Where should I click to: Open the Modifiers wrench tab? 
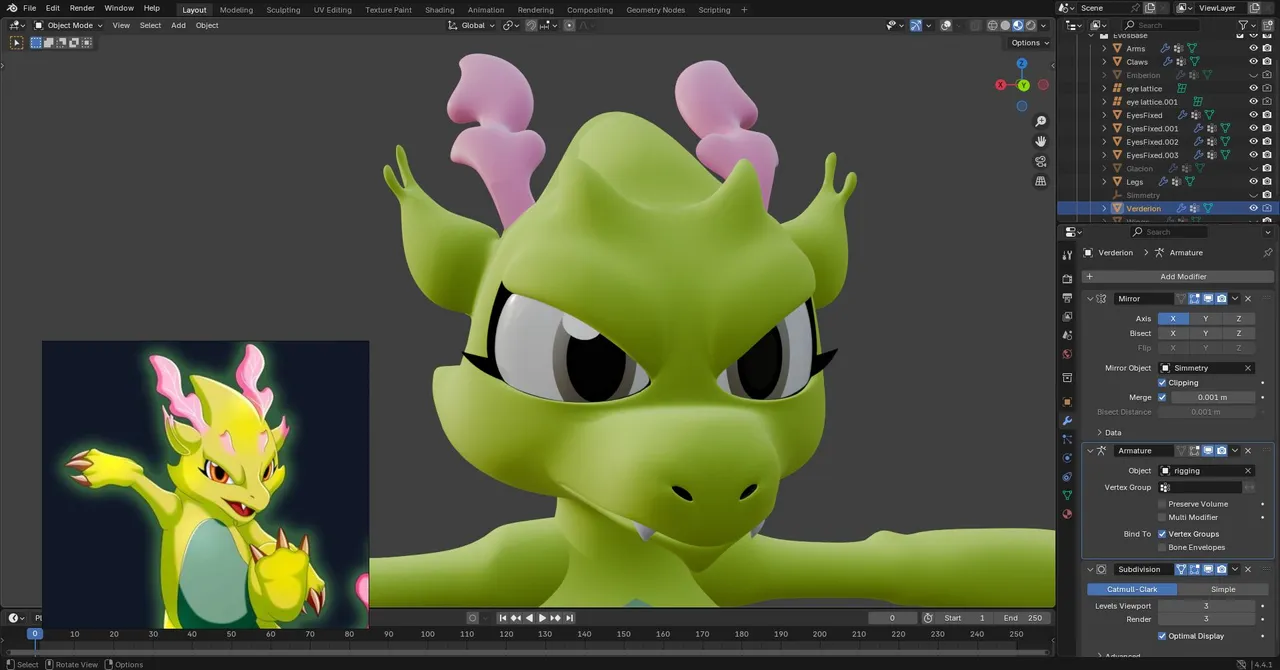click(x=1067, y=421)
